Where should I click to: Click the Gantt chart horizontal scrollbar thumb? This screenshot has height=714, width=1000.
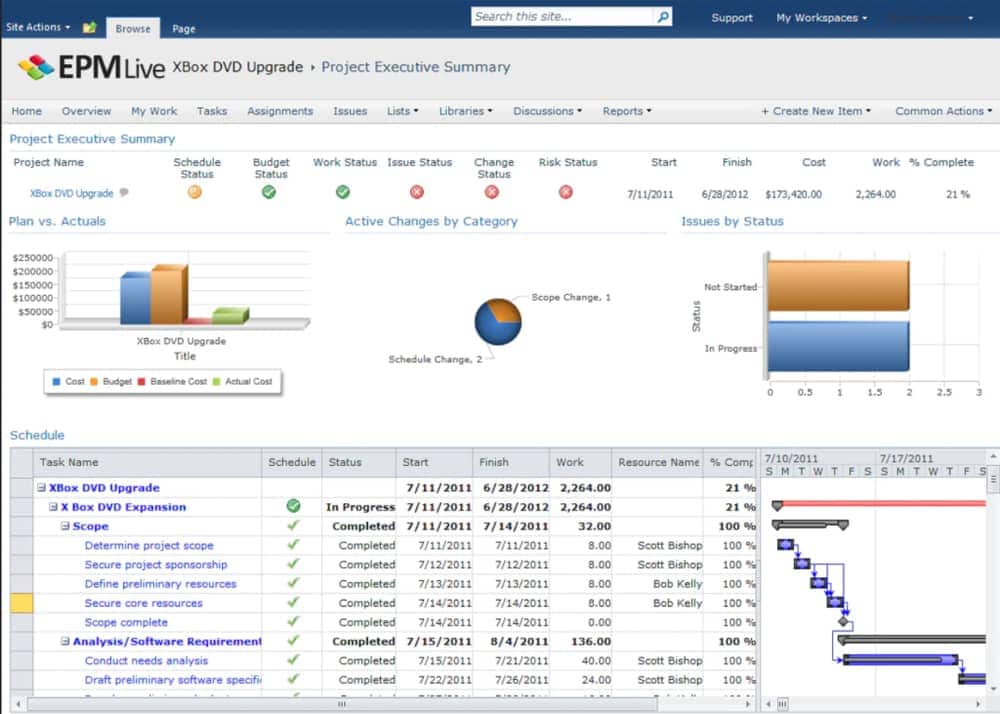(x=783, y=704)
